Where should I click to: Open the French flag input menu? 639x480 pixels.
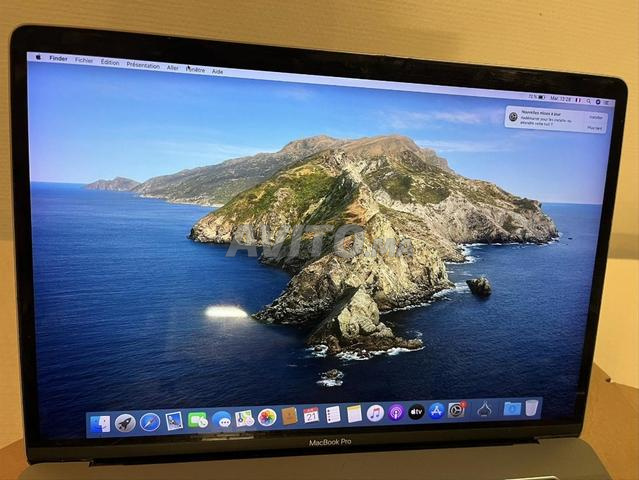tap(578, 100)
